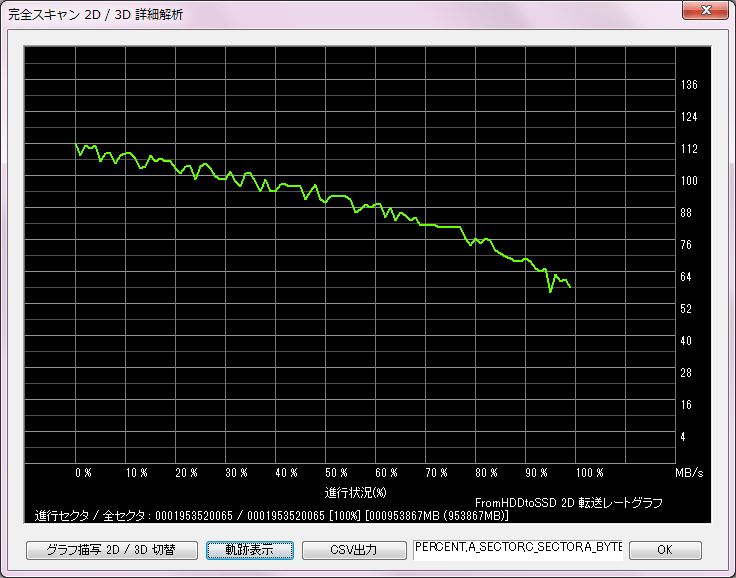Click the 112 transfer rate axis label
This screenshot has height=578, width=736.
point(689,149)
